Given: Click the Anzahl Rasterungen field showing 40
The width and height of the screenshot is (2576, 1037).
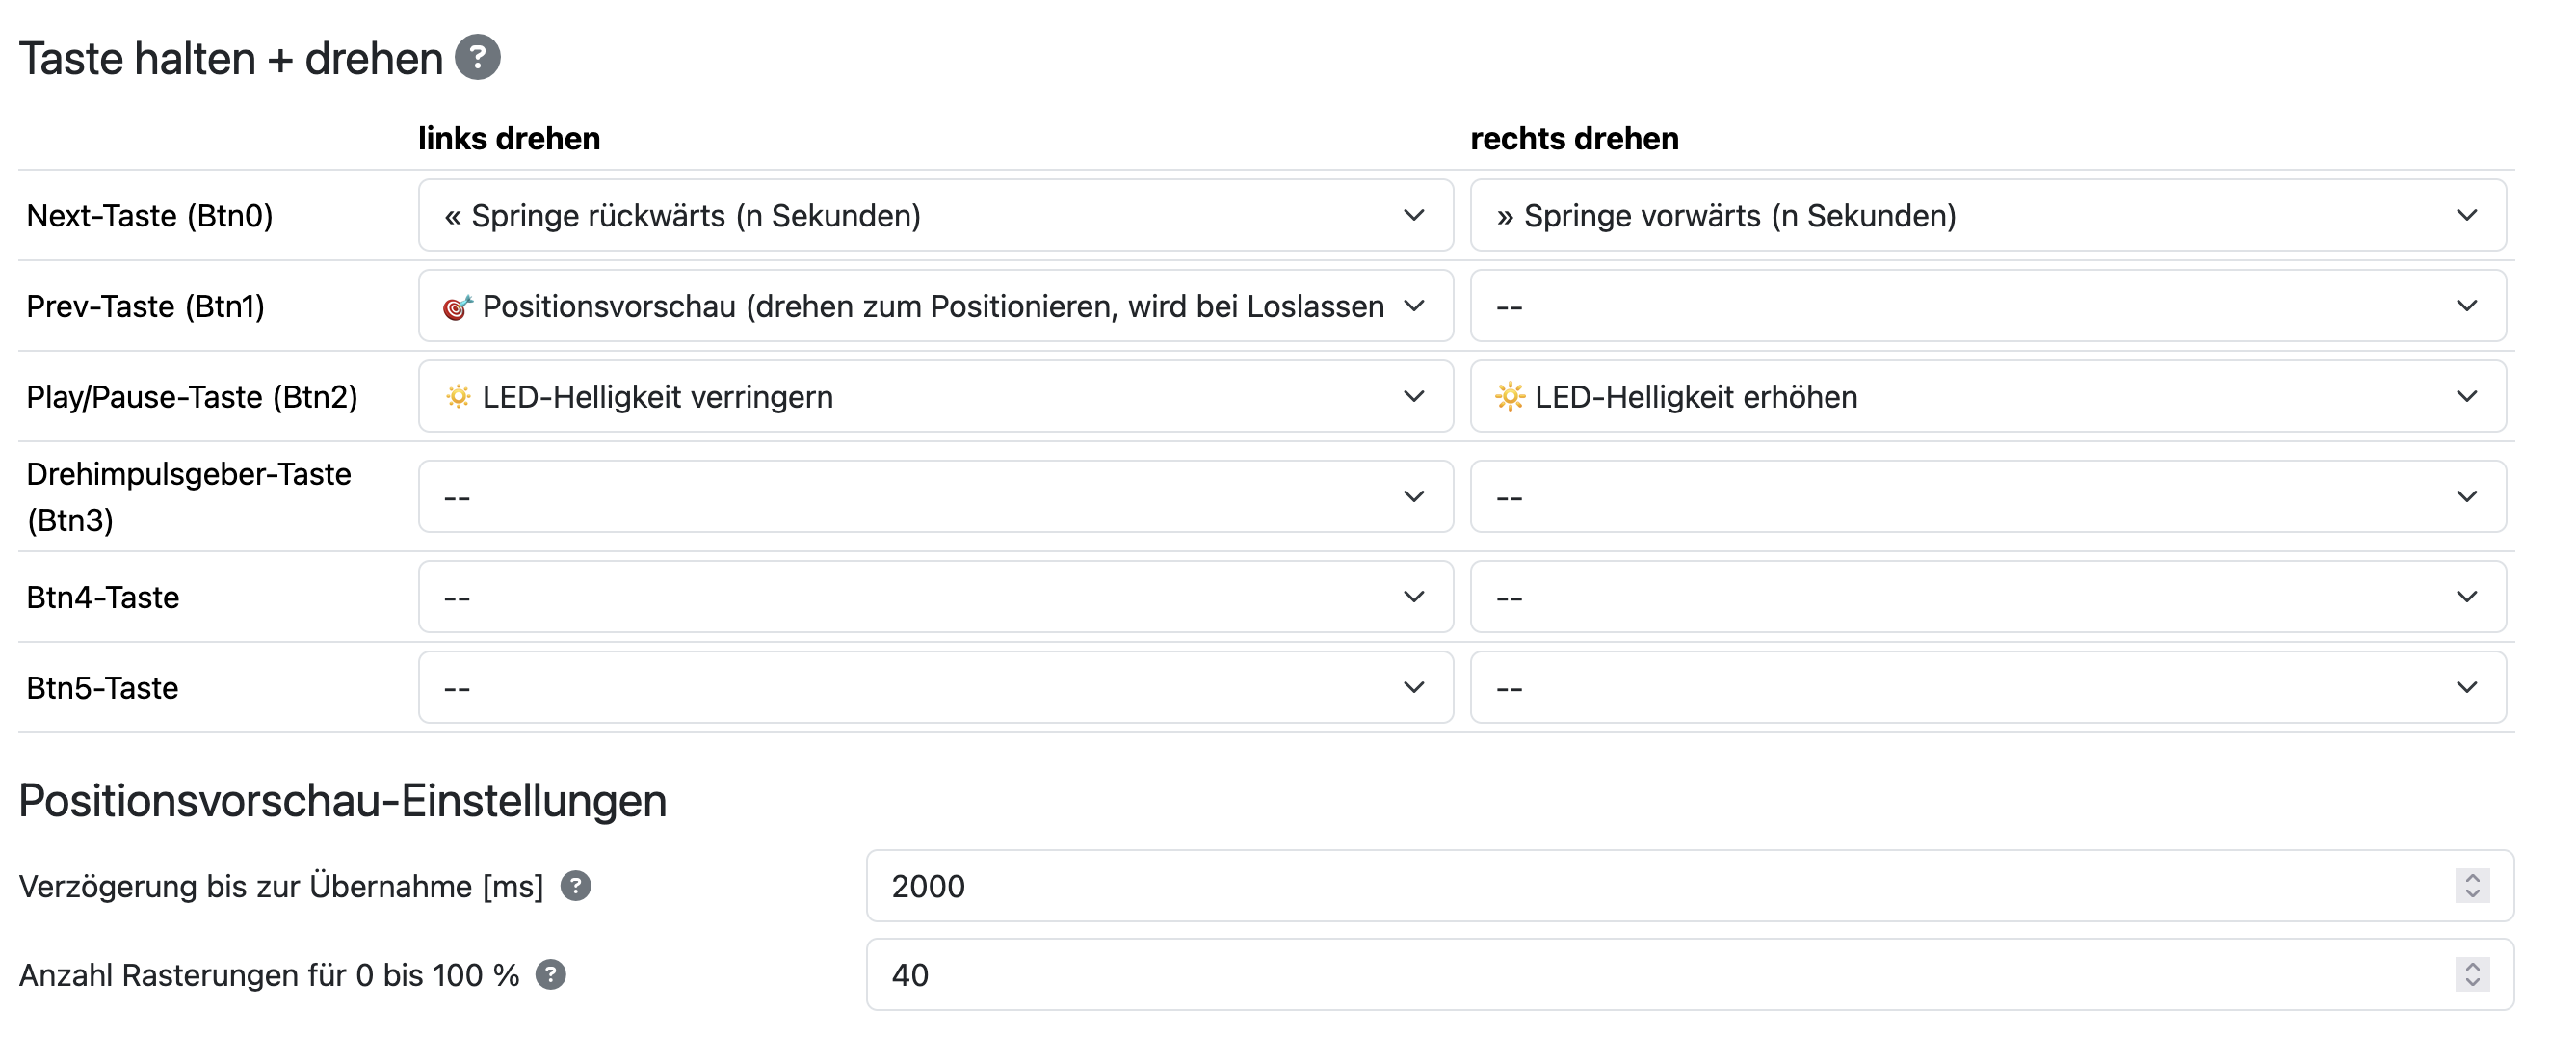Looking at the screenshot, I should [1690, 974].
